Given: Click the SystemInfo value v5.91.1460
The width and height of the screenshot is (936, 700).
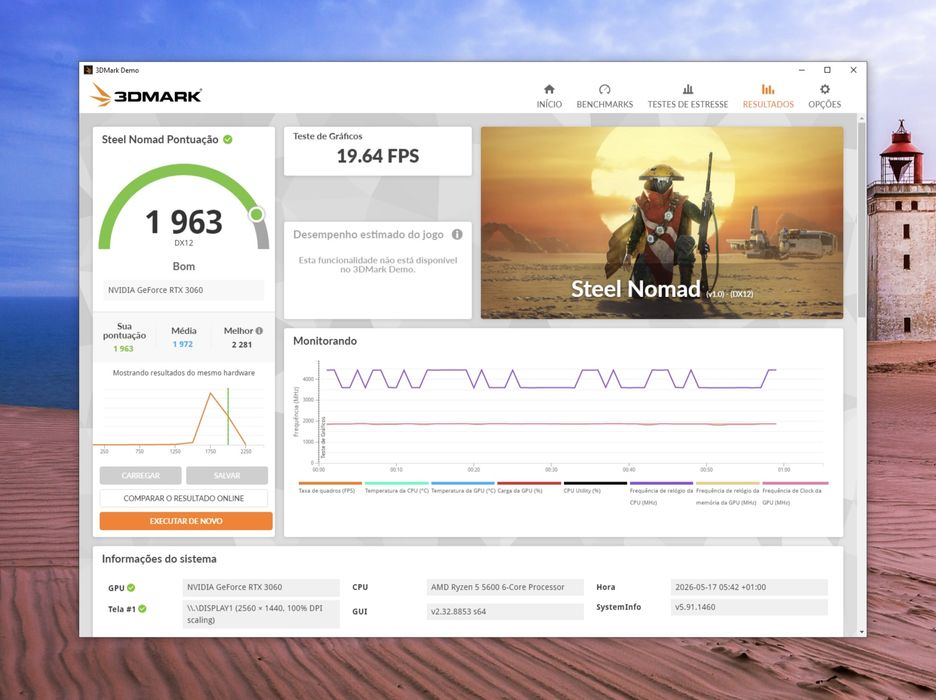Looking at the screenshot, I should pyautogui.click(x=749, y=608).
